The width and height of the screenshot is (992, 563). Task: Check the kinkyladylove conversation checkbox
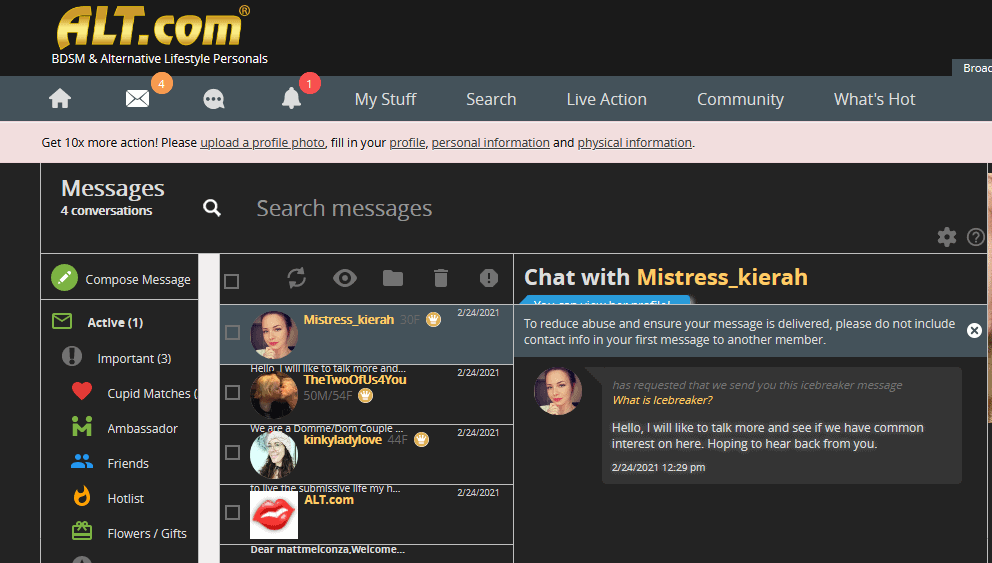tap(232, 453)
